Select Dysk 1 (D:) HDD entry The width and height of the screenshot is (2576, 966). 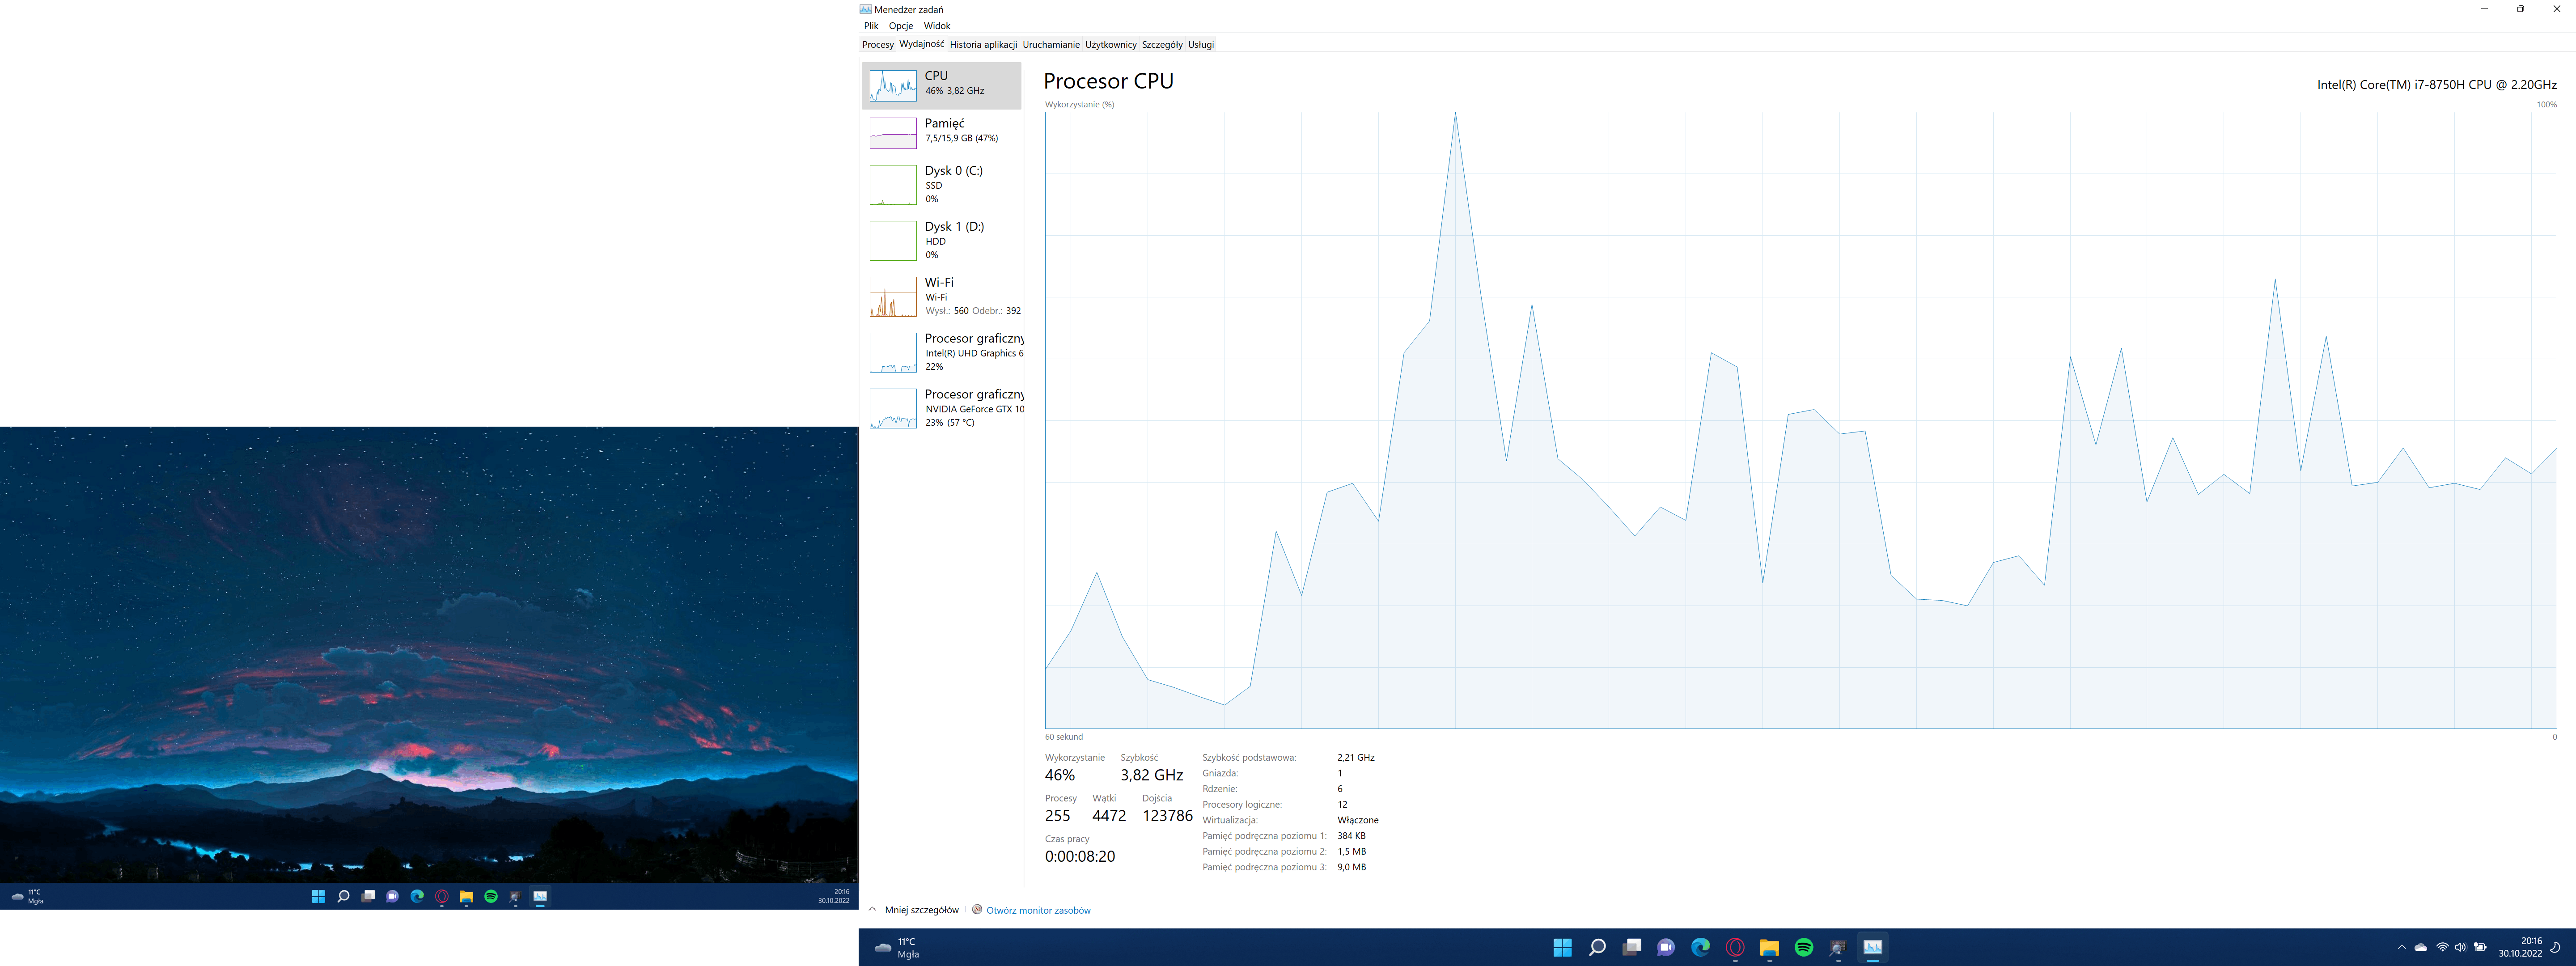[941, 241]
